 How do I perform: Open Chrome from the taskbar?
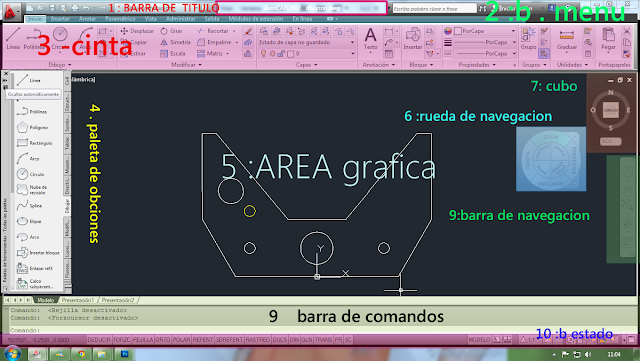[82, 354]
